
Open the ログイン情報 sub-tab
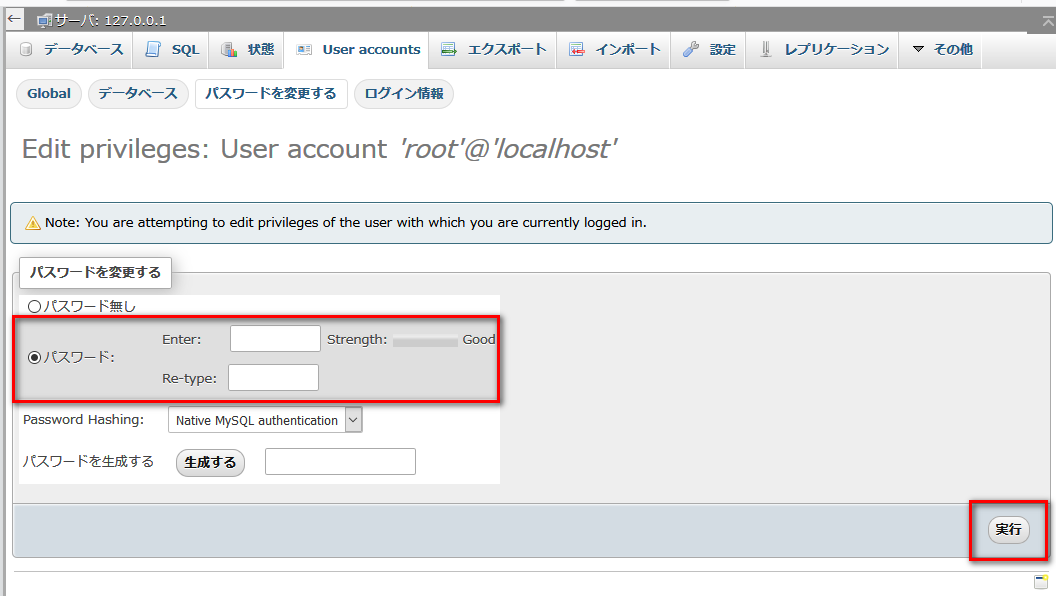(x=404, y=94)
